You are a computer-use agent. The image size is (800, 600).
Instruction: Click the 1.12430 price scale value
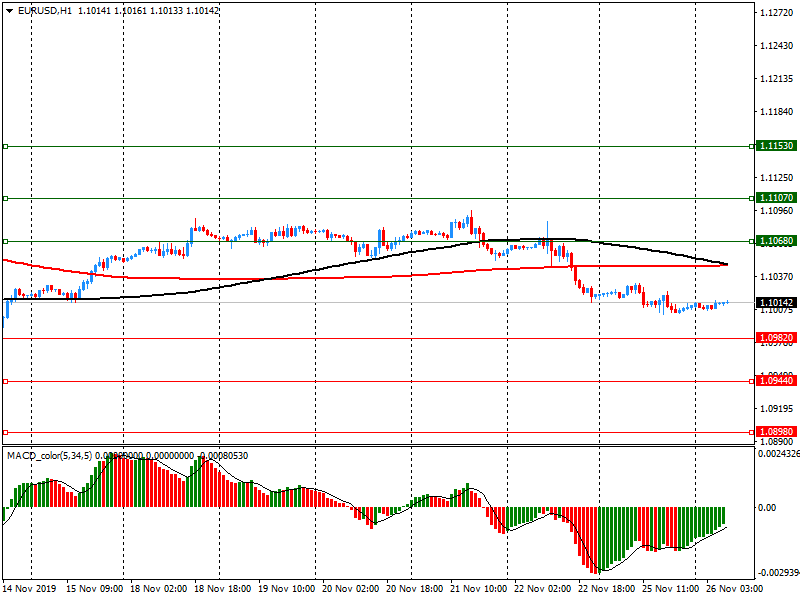(777, 46)
